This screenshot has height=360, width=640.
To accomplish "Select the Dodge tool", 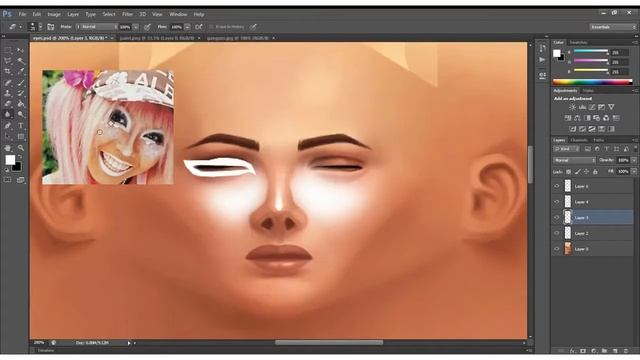I will 20,115.
